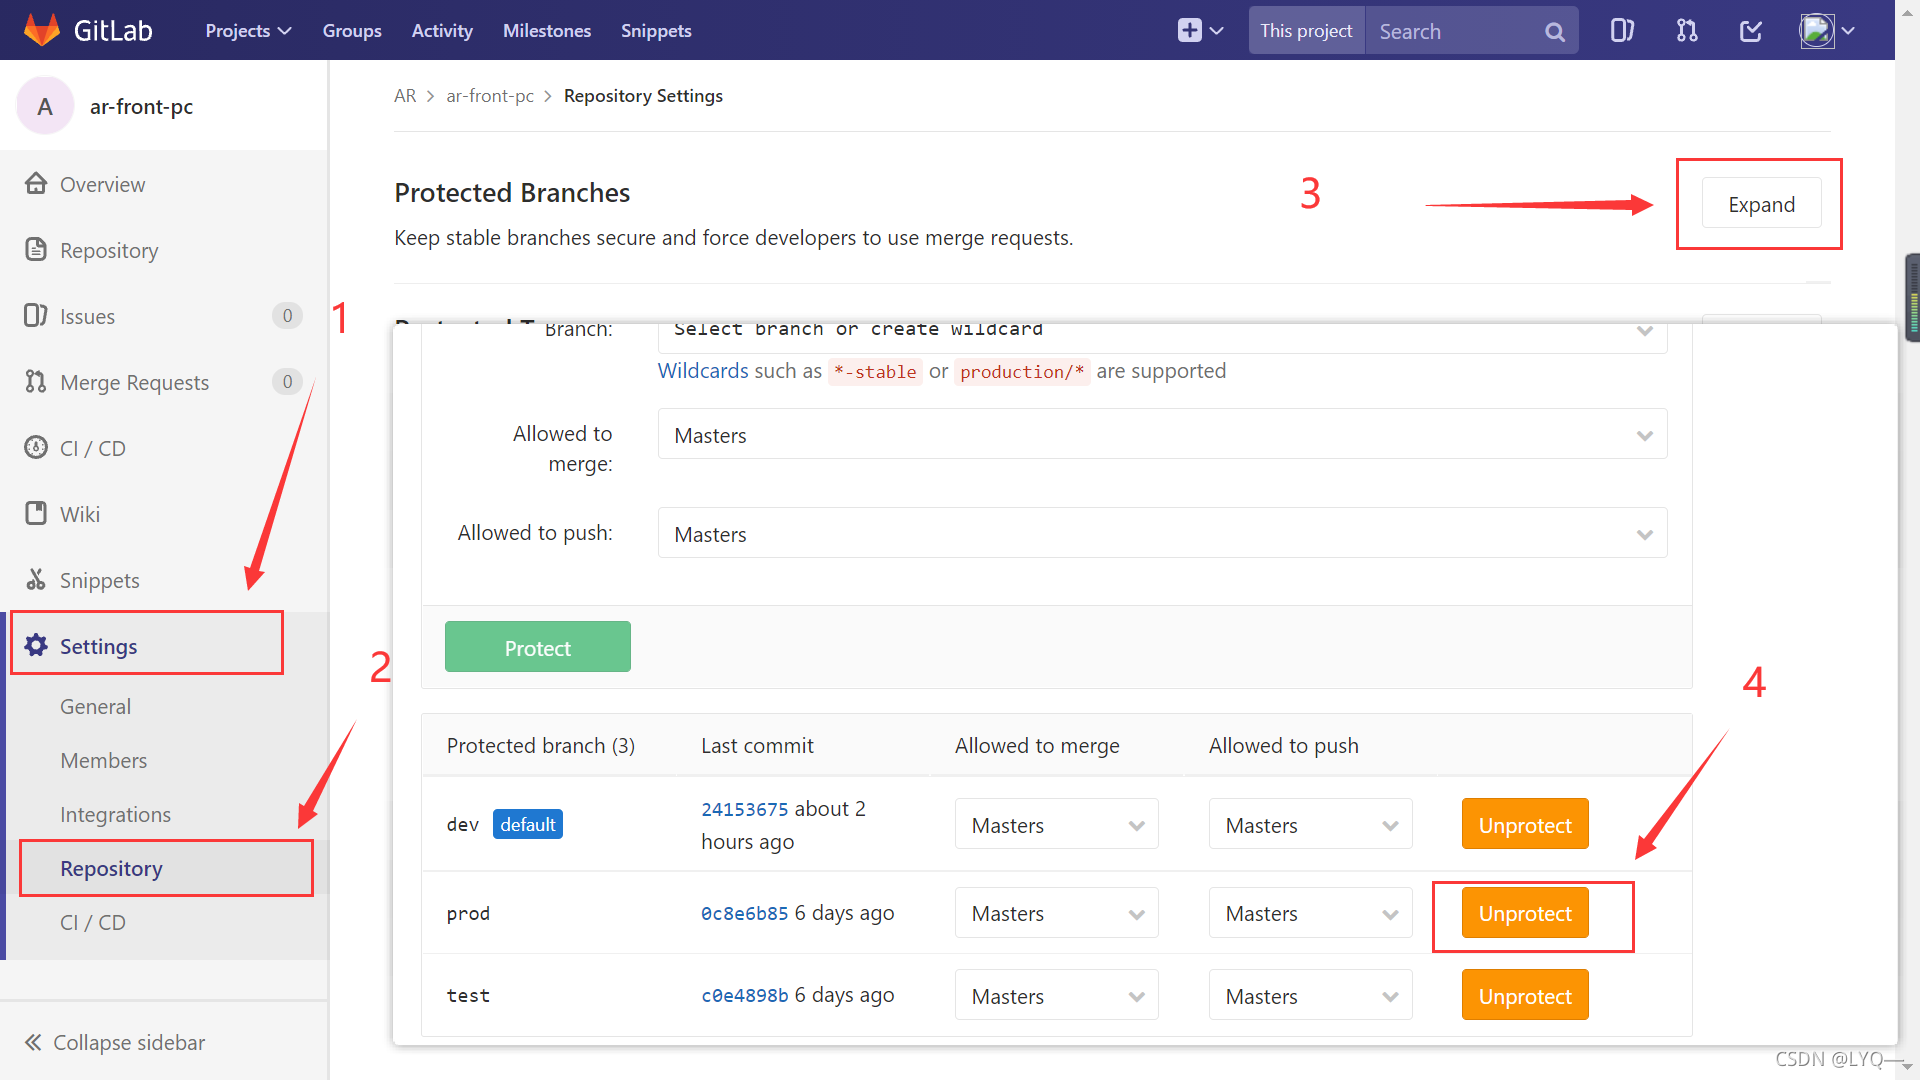This screenshot has width=1920, height=1080.
Task: Open dev branch Allowed to push dropdown
Action: [1310, 825]
